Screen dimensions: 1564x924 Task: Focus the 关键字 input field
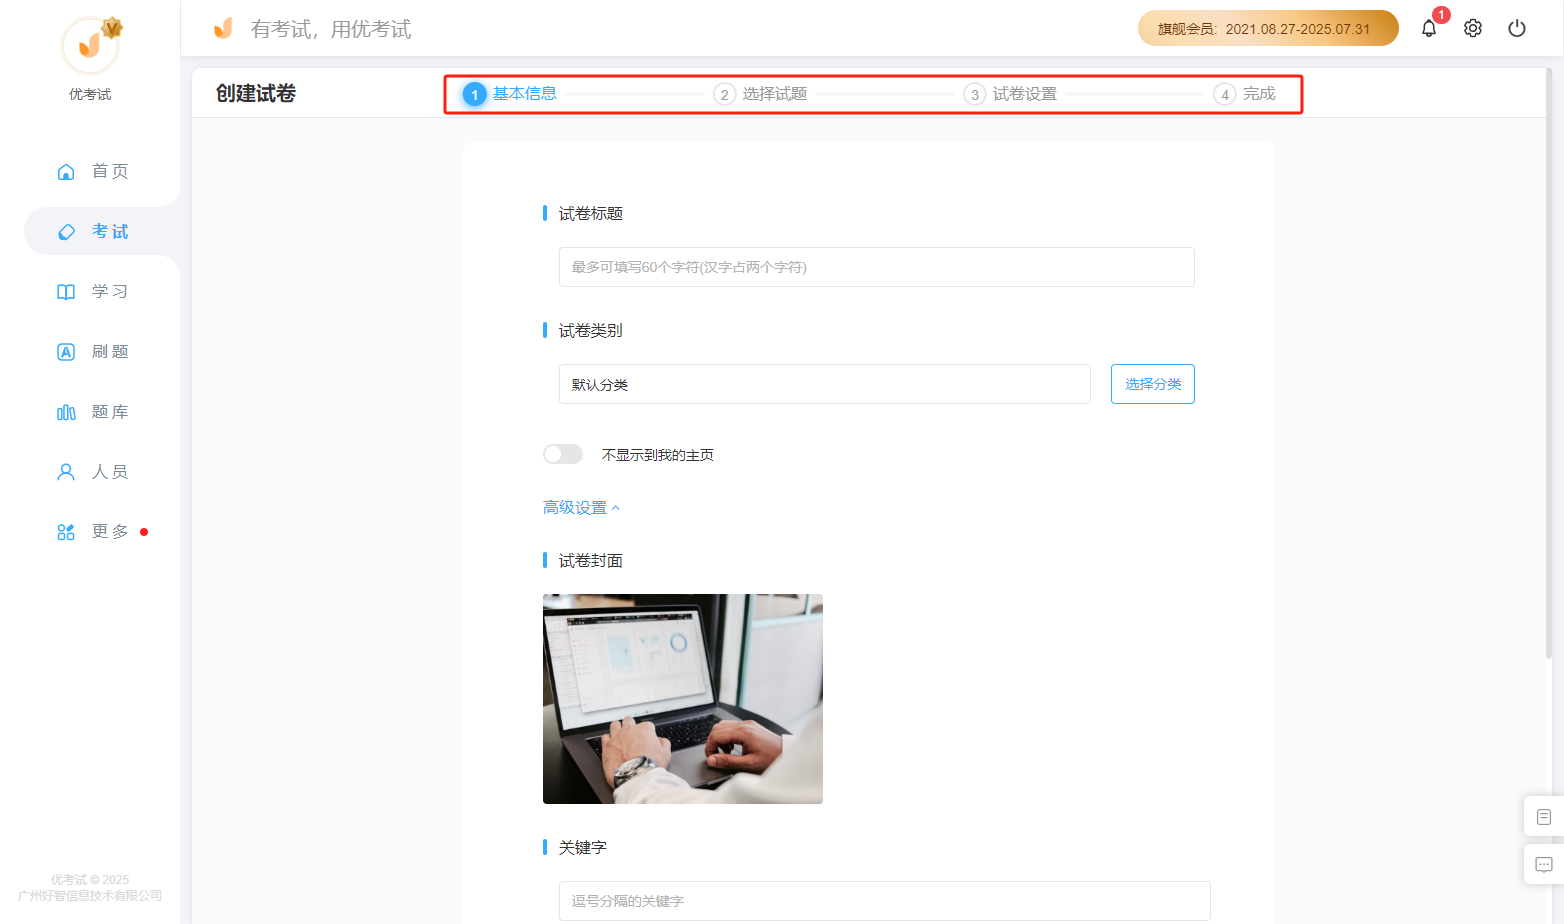click(885, 901)
